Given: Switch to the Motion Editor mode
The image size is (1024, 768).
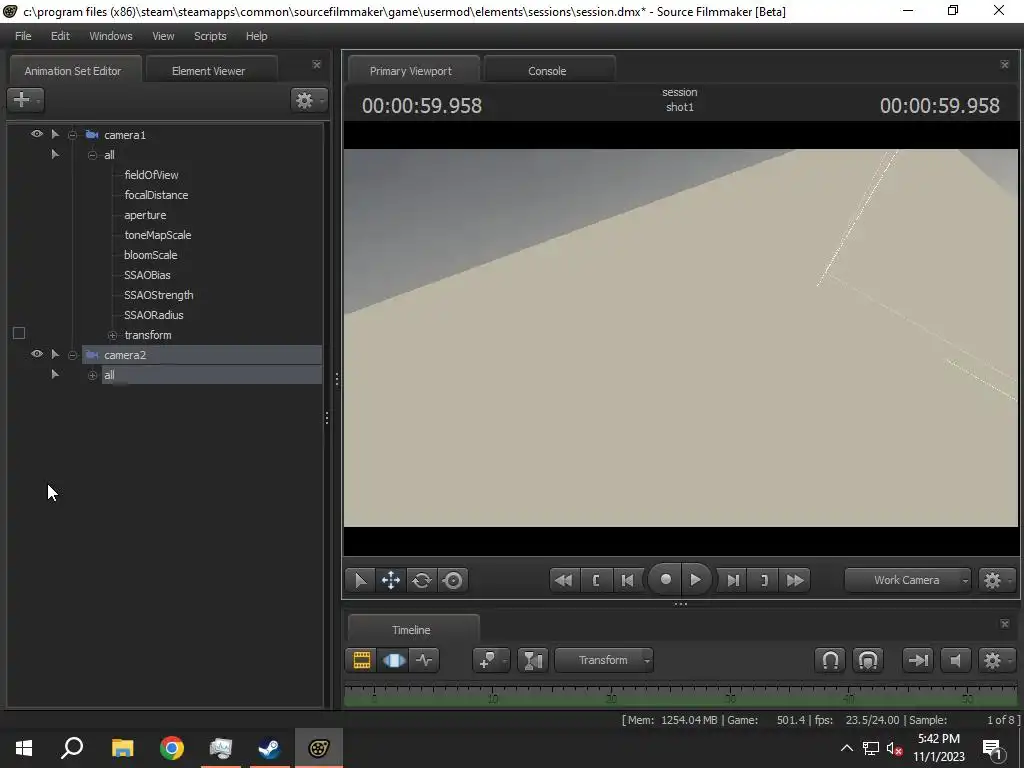Looking at the screenshot, I should coord(393,660).
